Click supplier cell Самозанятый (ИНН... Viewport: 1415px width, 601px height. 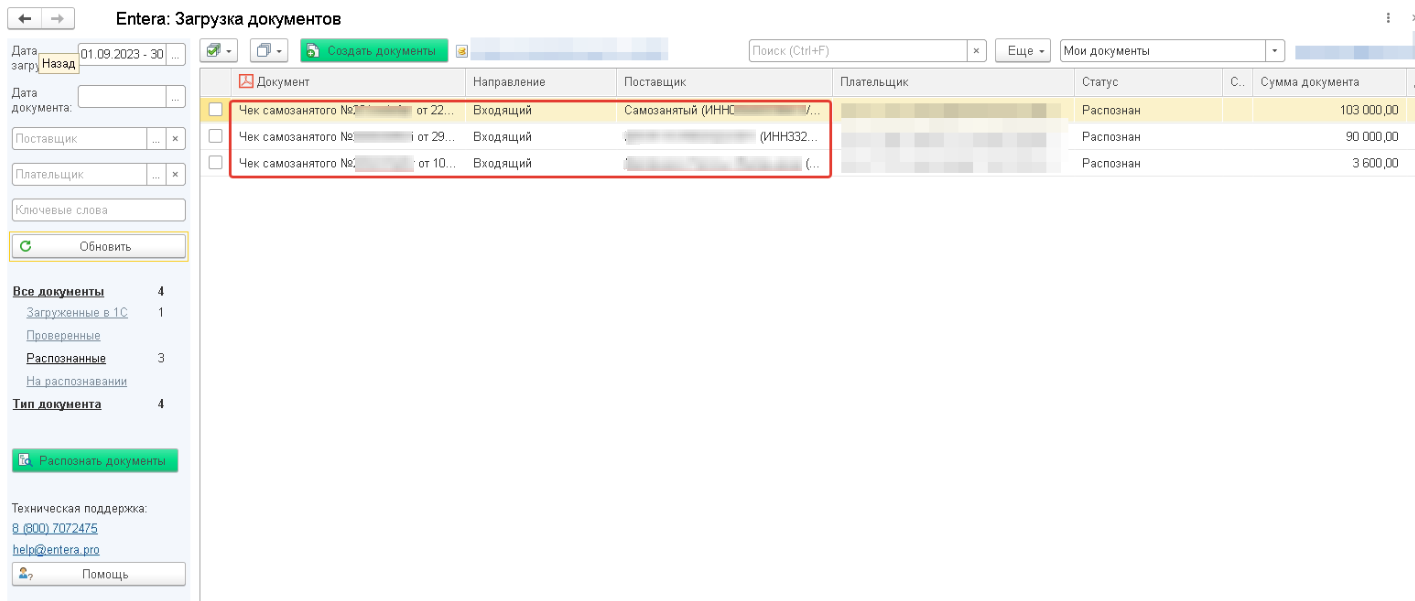[x=724, y=110]
